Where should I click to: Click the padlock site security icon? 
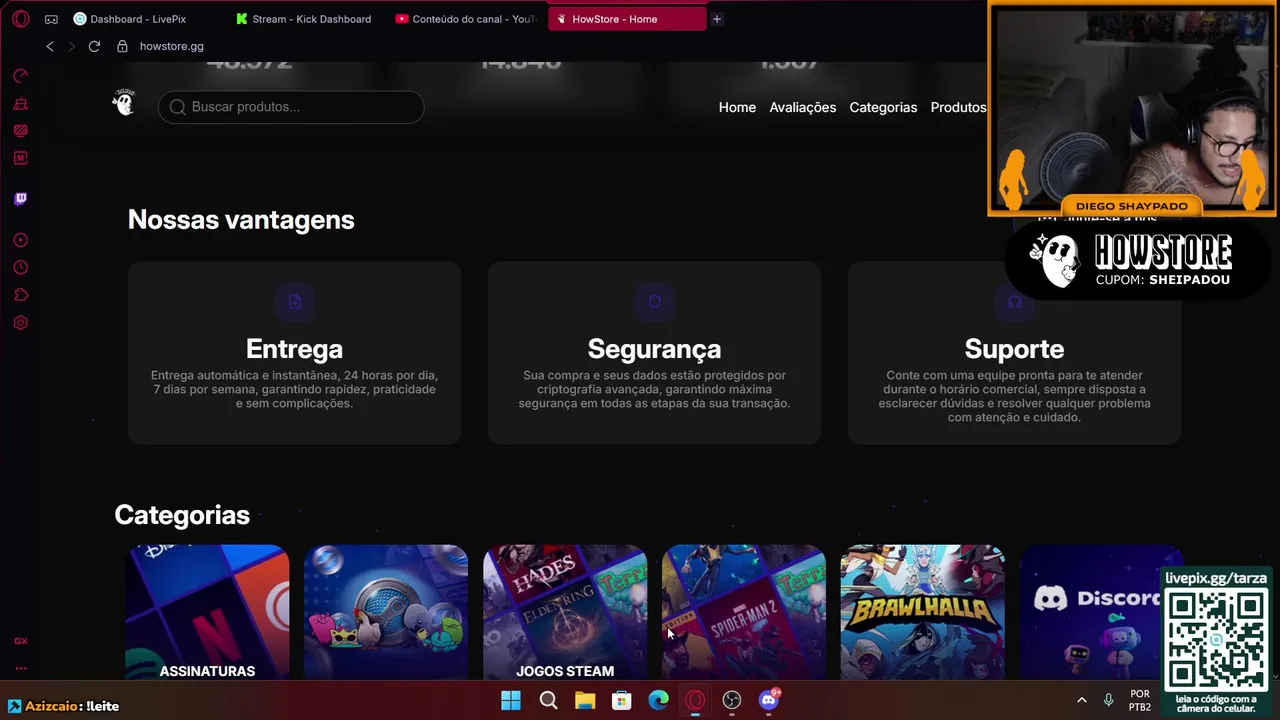(x=123, y=46)
